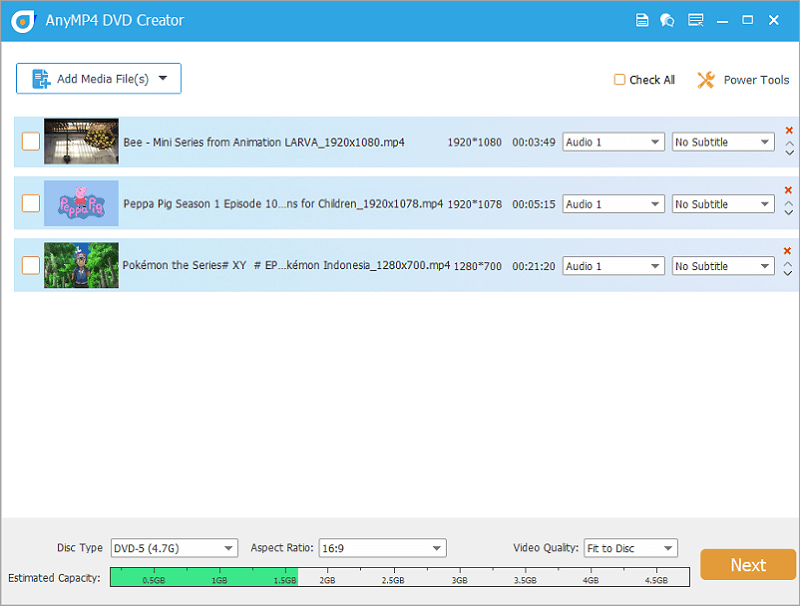This screenshot has width=800, height=606.
Task: Remove the Pokémon file with red X
Action: (787, 251)
